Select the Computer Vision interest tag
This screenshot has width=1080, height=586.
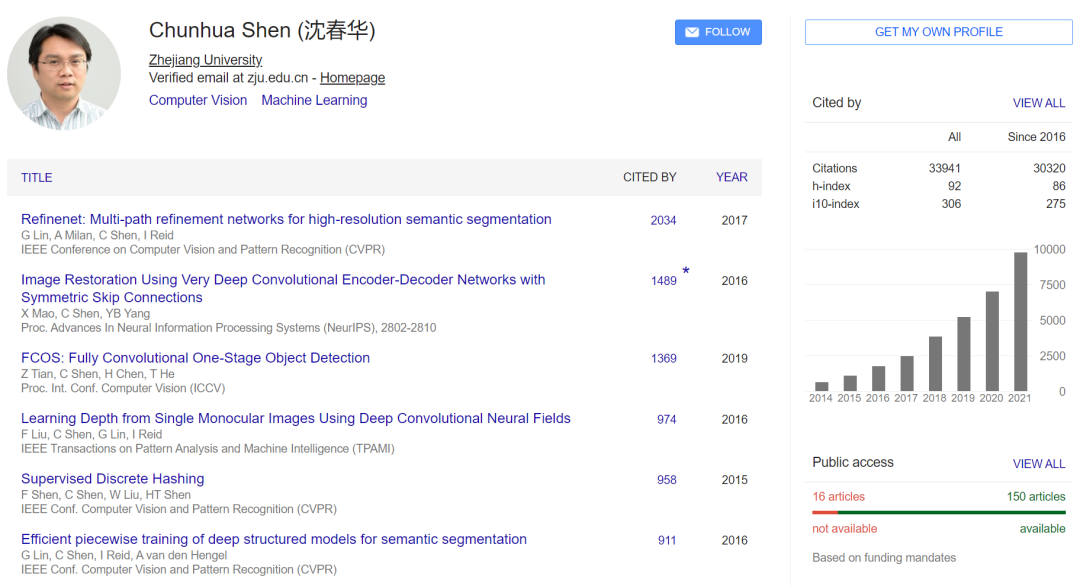coord(198,100)
